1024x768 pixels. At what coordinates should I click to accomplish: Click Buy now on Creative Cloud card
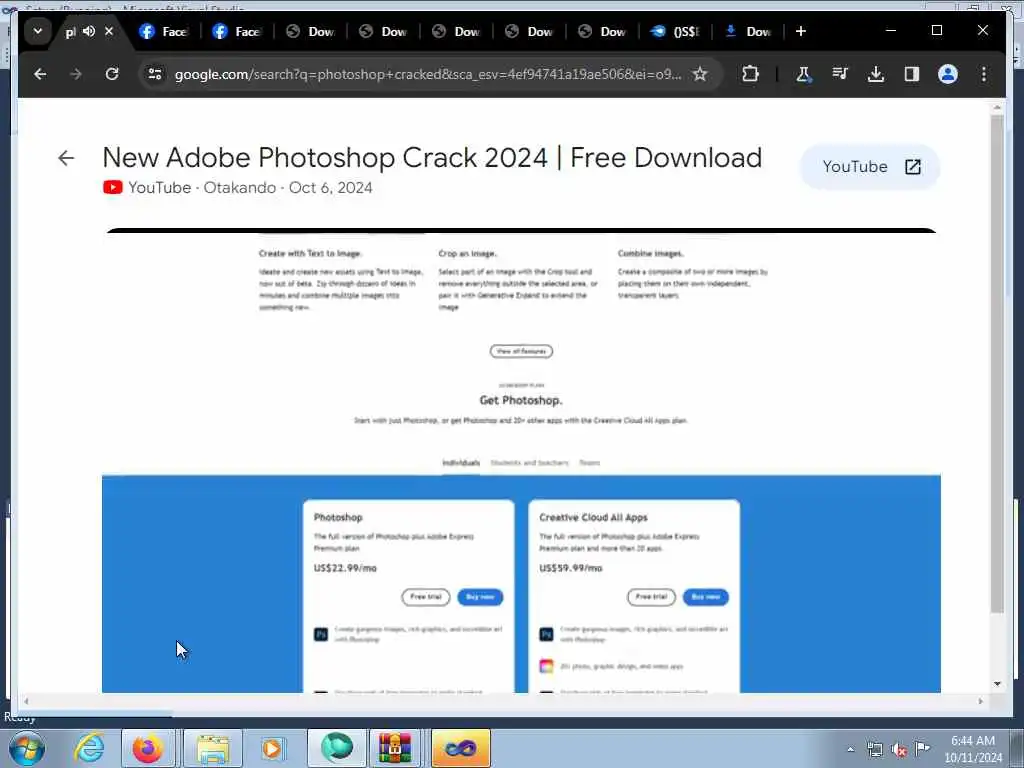coord(705,597)
